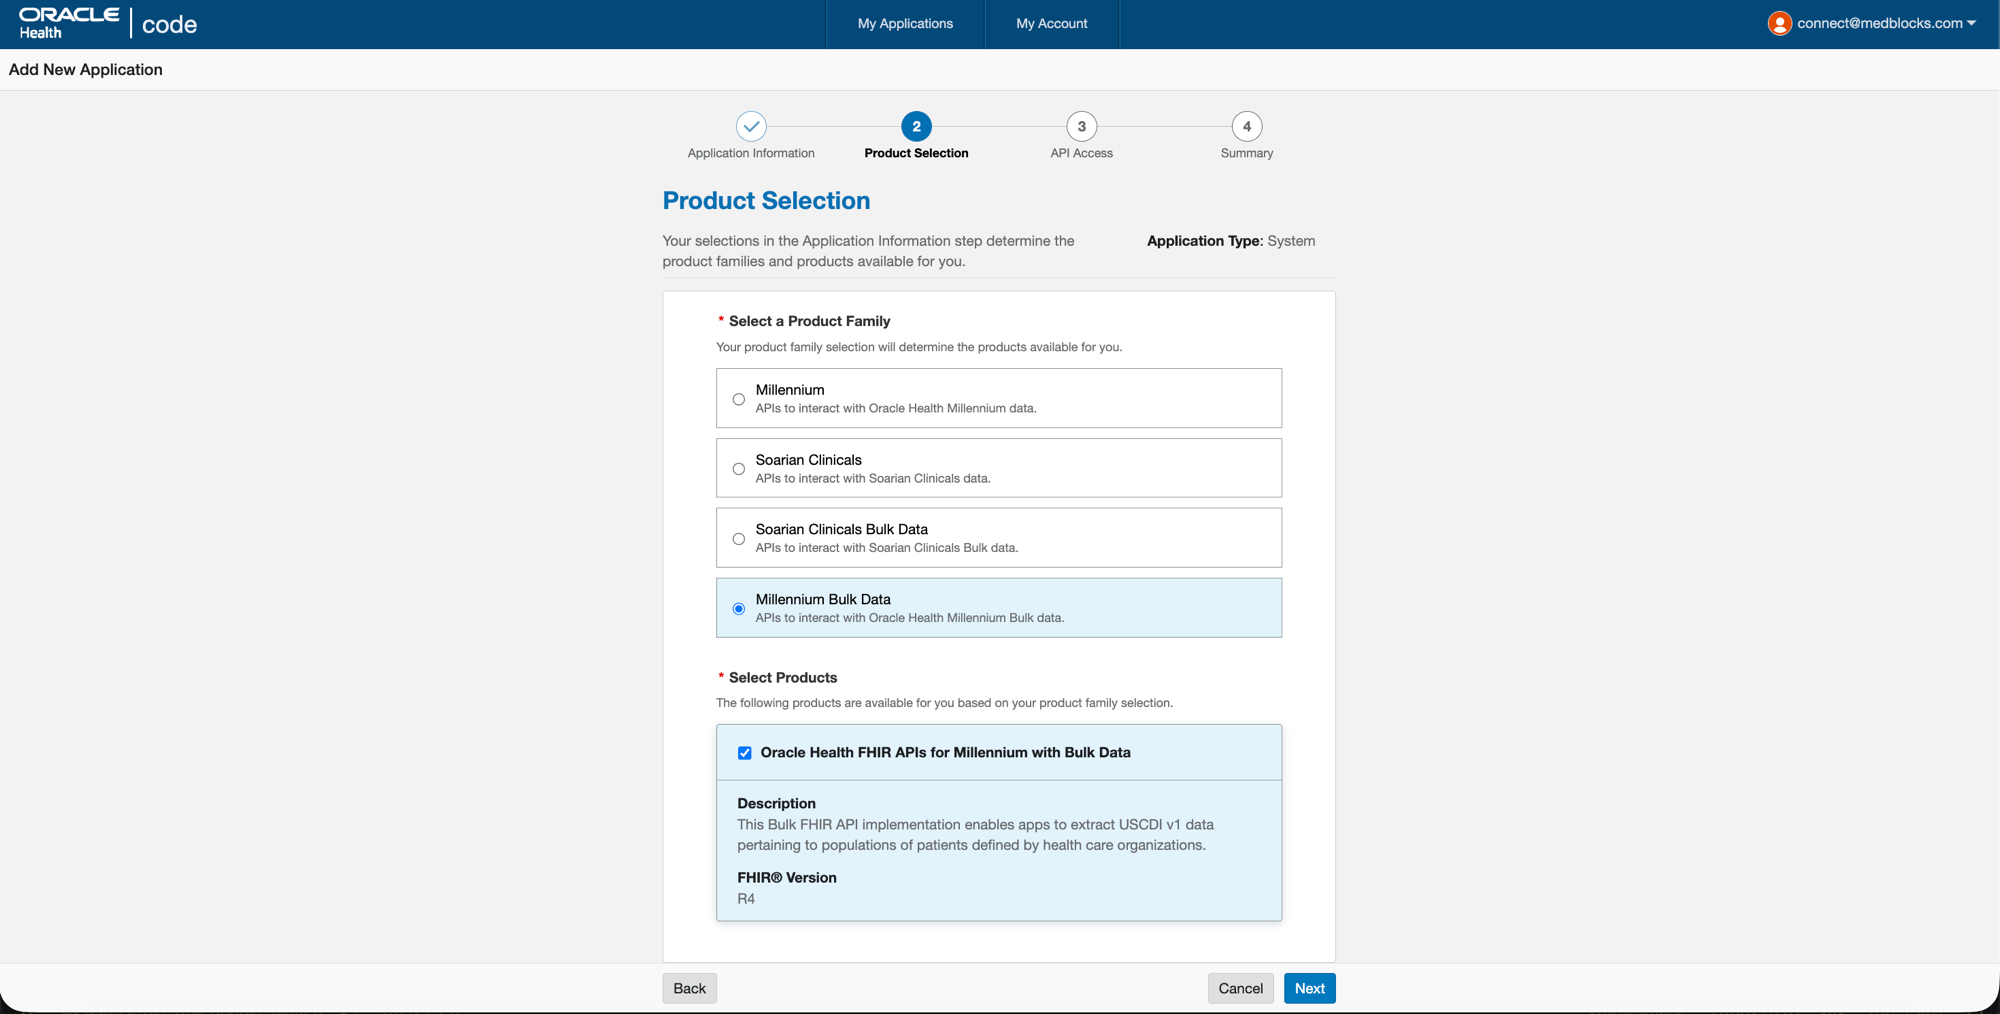Select the Soarian Clinicals radio button
The height and width of the screenshot is (1014, 2000).
click(x=739, y=469)
